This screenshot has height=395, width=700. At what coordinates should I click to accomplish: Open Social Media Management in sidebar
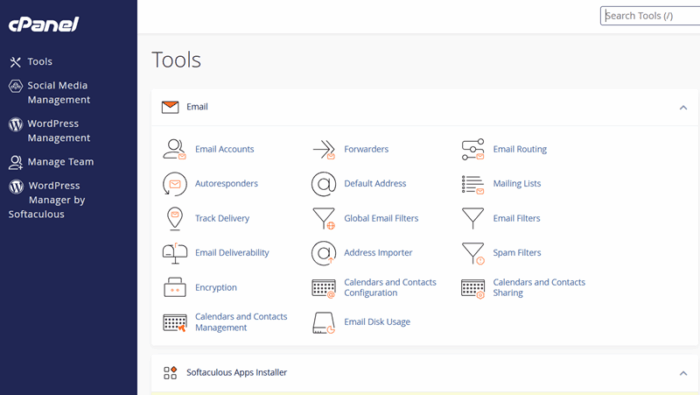[x=58, y=92]
